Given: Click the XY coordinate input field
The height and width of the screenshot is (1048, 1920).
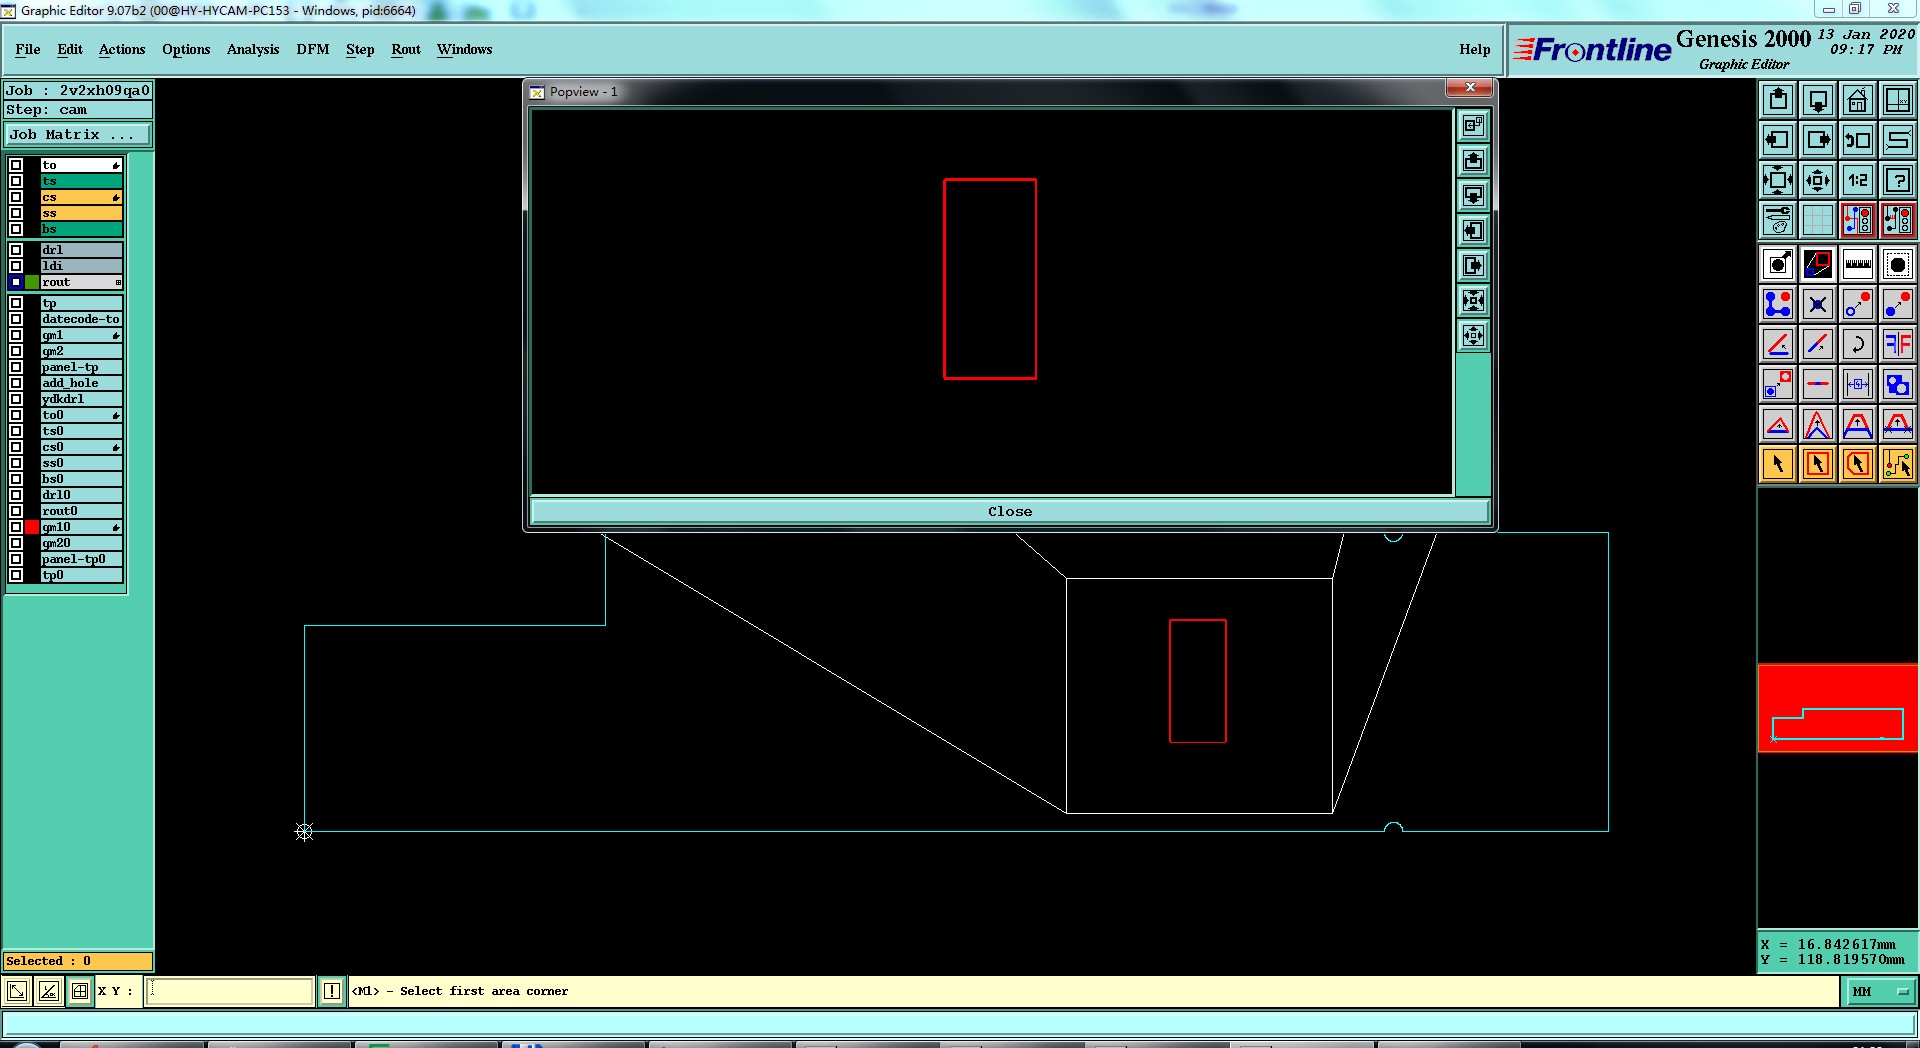Looking at the screenshot, I should tap(230, 991).
